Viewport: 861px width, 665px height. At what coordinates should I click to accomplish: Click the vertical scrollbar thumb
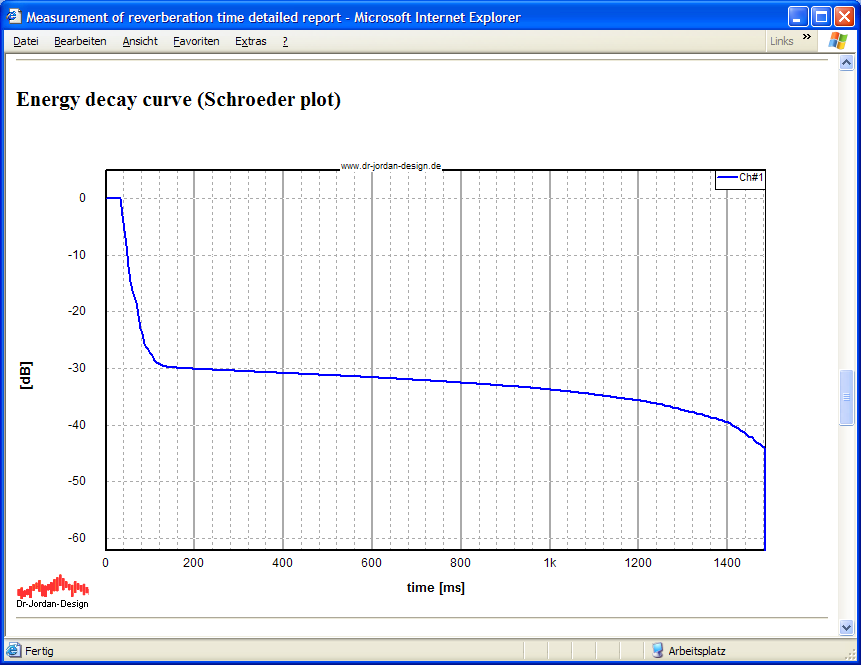(x=847, y=397)
